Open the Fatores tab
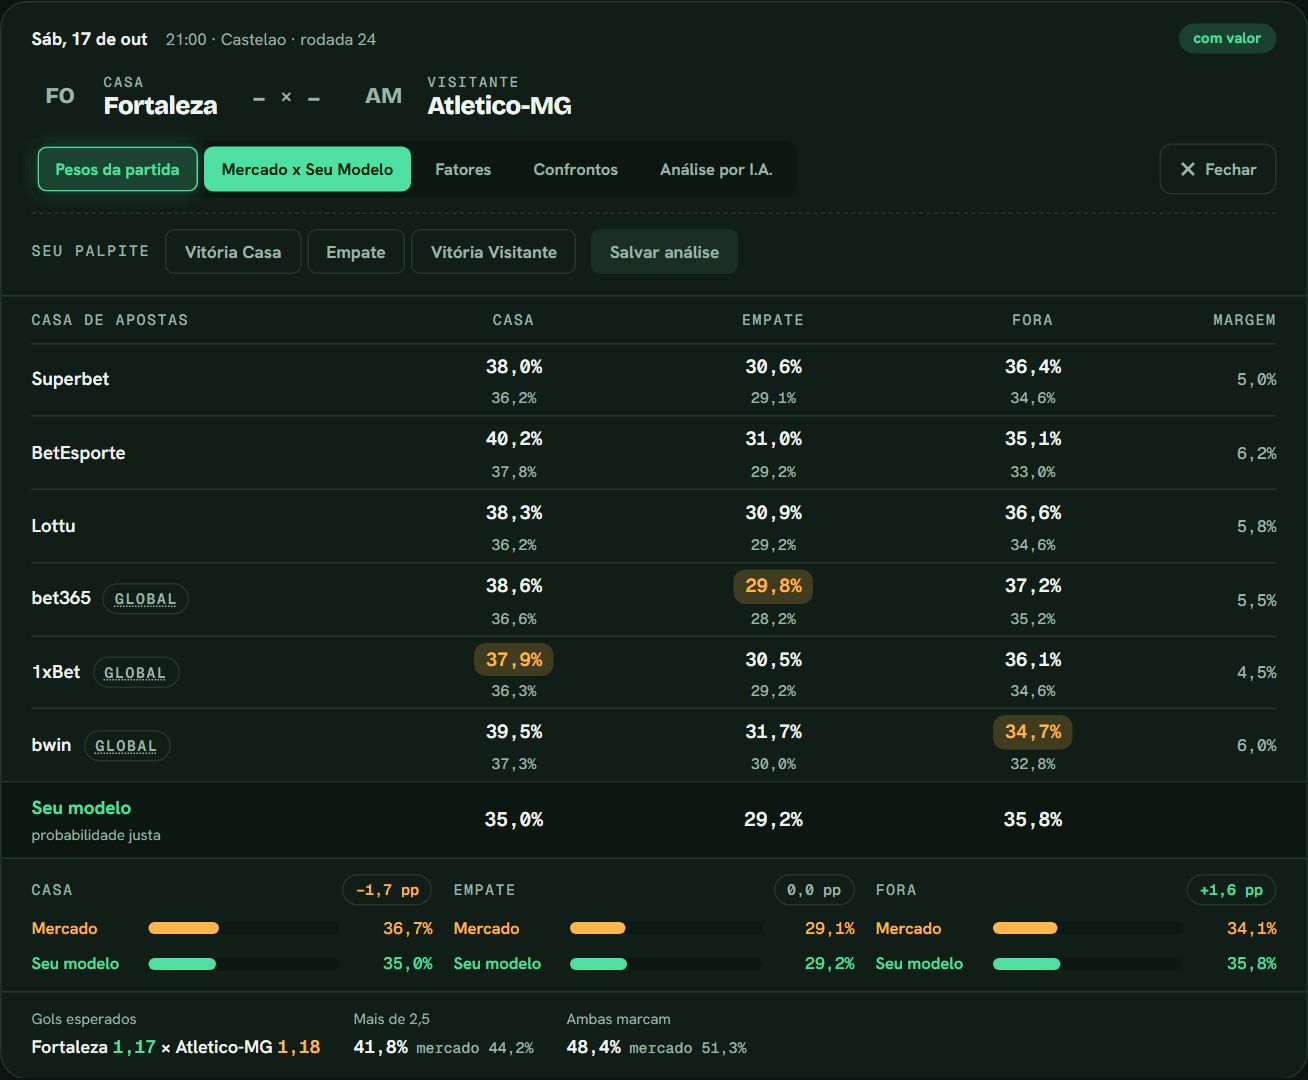The width and height of the screenshot is (1308, 1080). [463, 169]
